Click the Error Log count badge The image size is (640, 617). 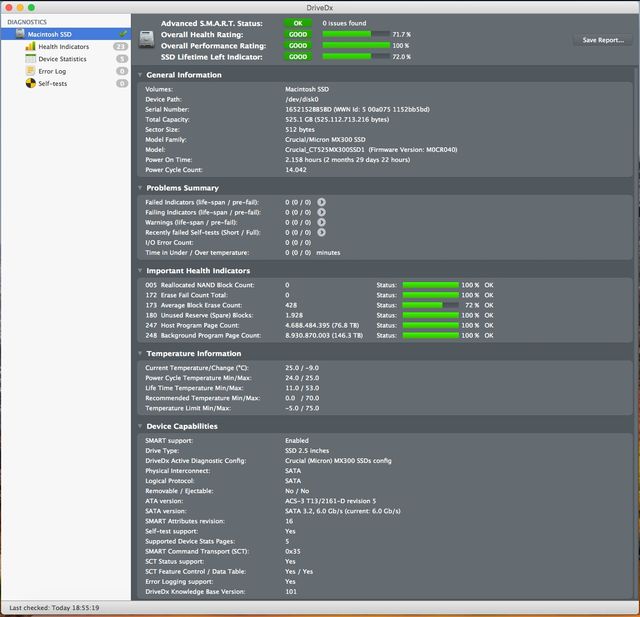coord(122,71)
